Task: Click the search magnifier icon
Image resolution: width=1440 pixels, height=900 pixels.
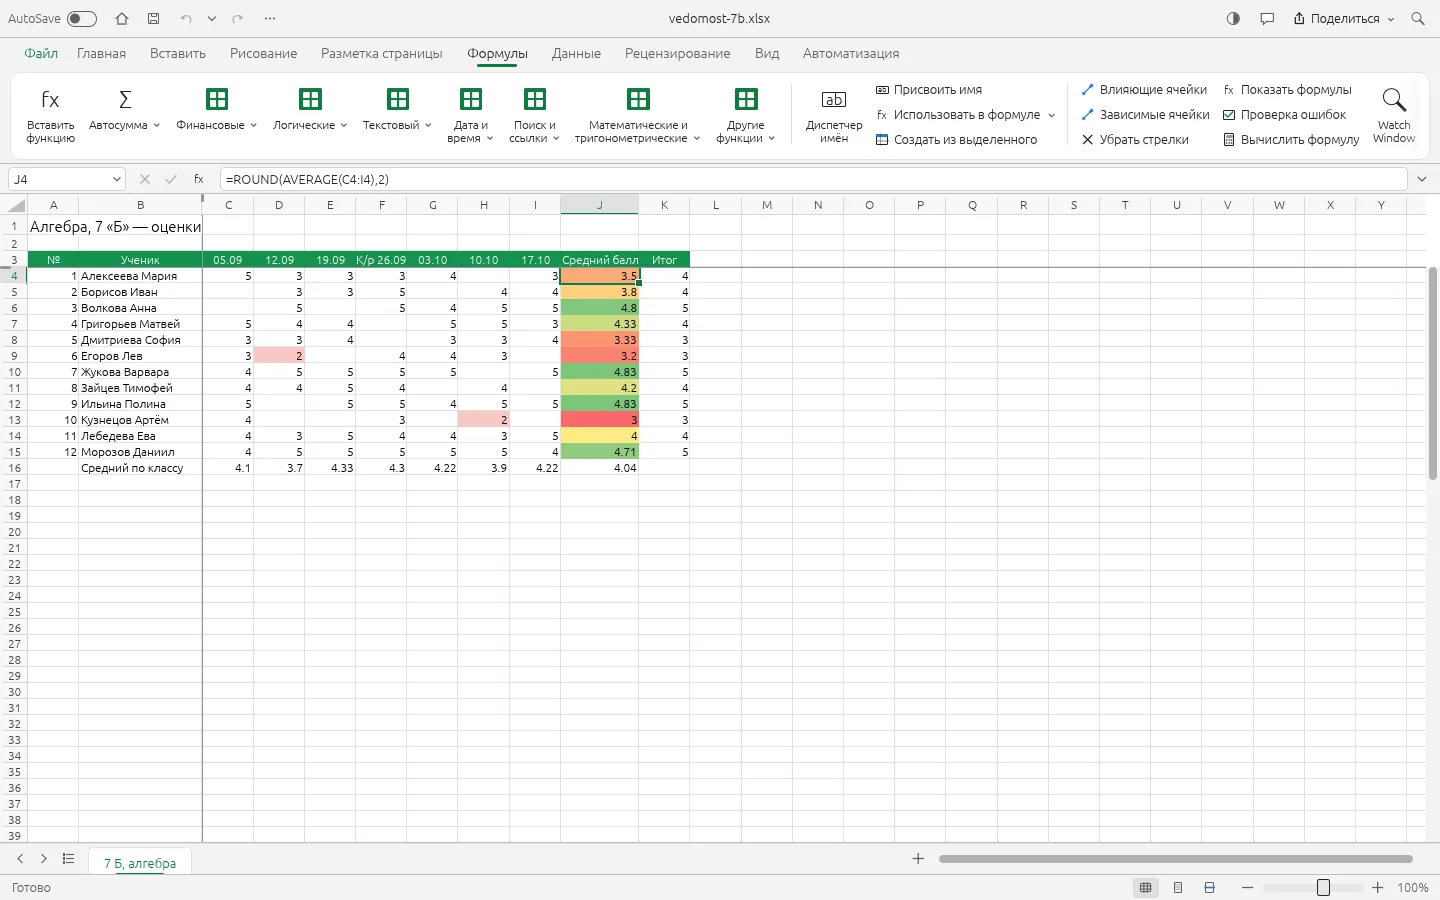Action: (1418, 18)
